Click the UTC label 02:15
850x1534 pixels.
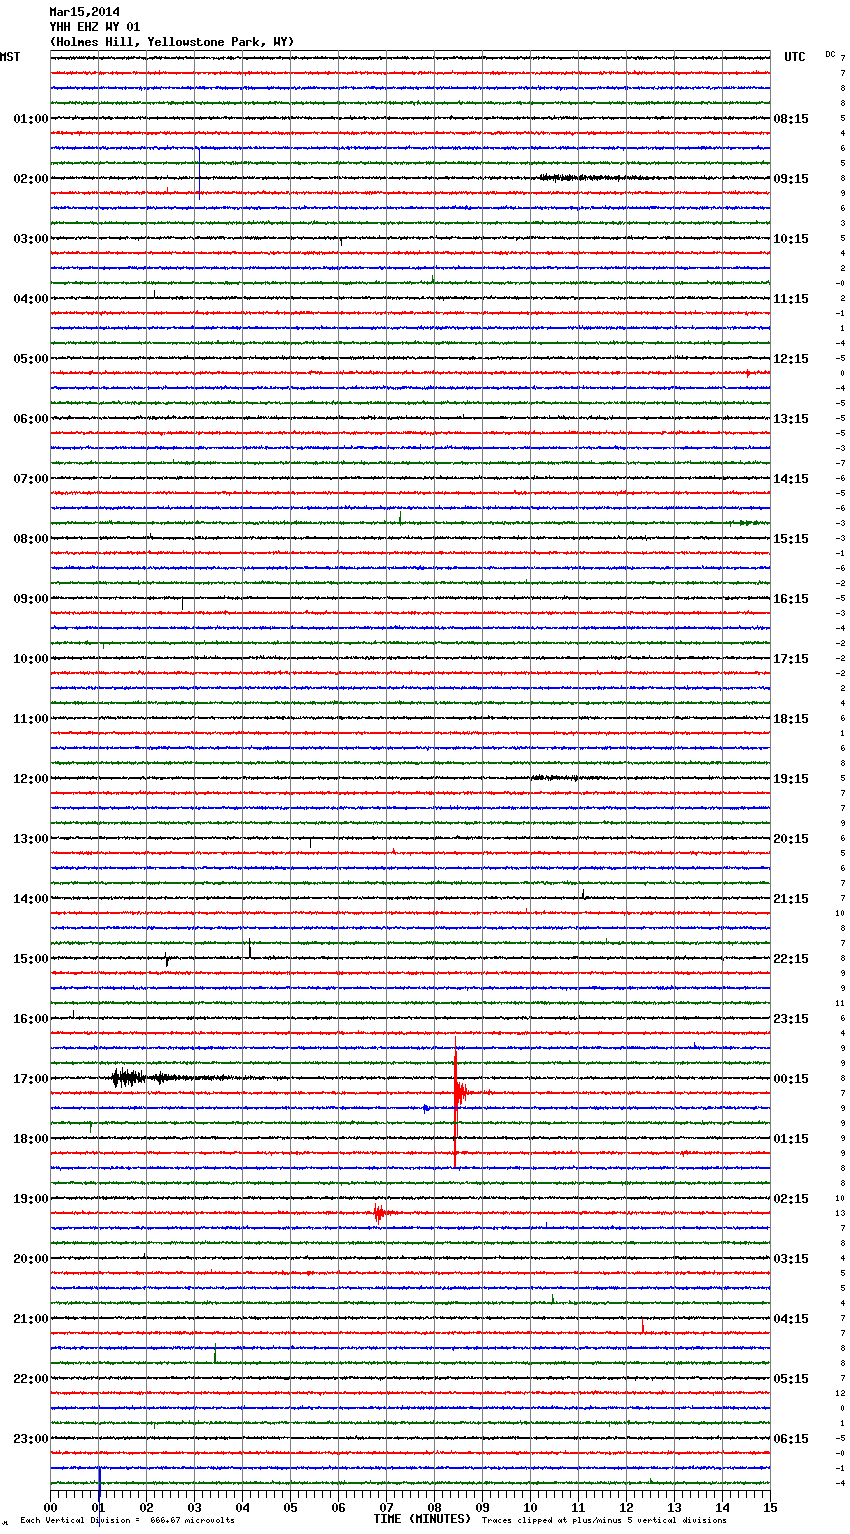[791, 1199]
